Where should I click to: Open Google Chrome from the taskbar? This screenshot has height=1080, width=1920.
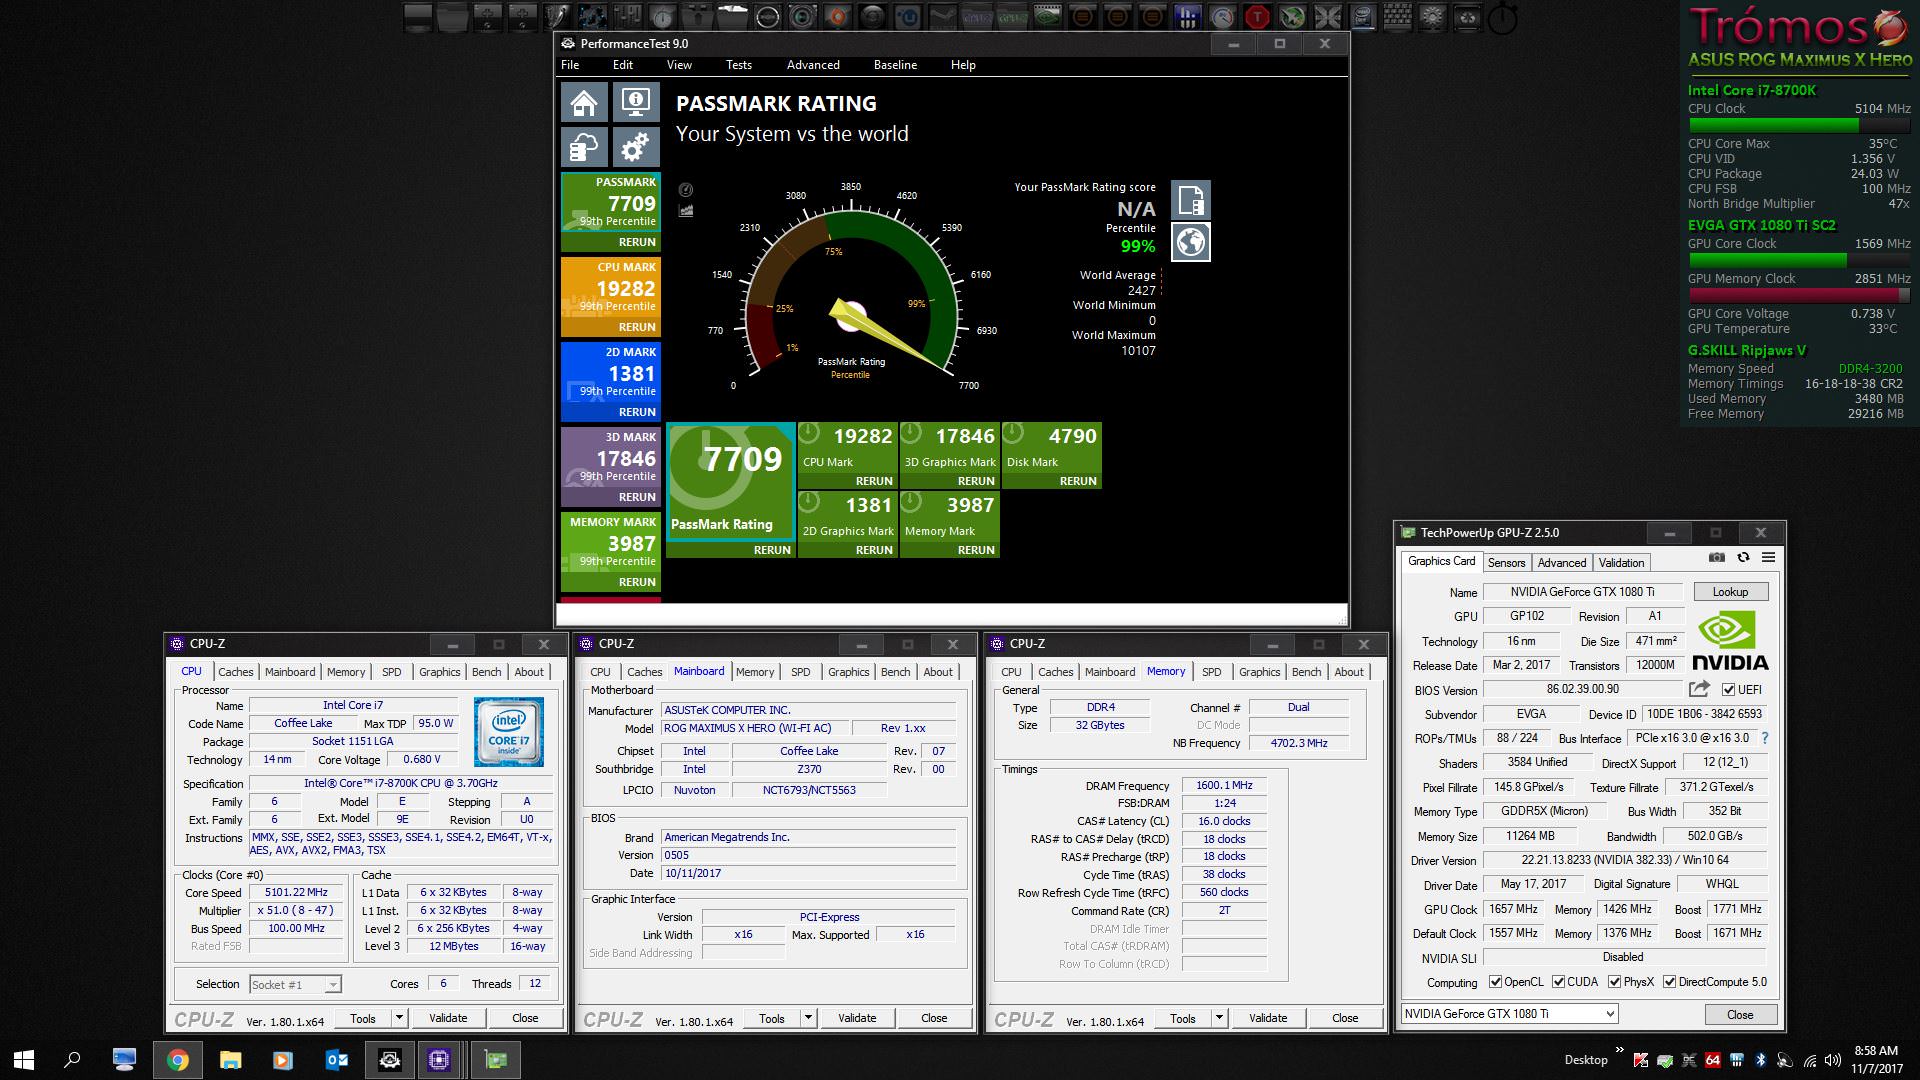point(177,1060)
